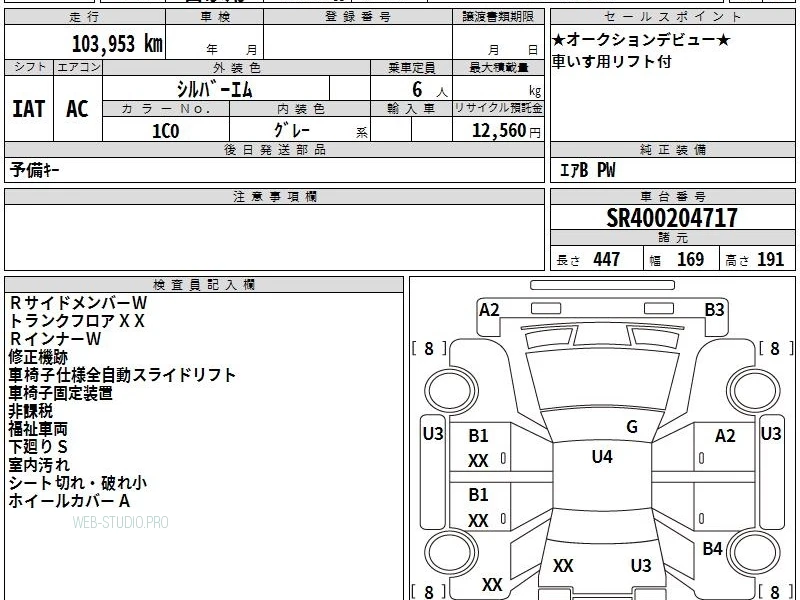Click the シフト header cell
Image resolution: width=800 pixels, height=600 pixels.
(x=30, y=67)
